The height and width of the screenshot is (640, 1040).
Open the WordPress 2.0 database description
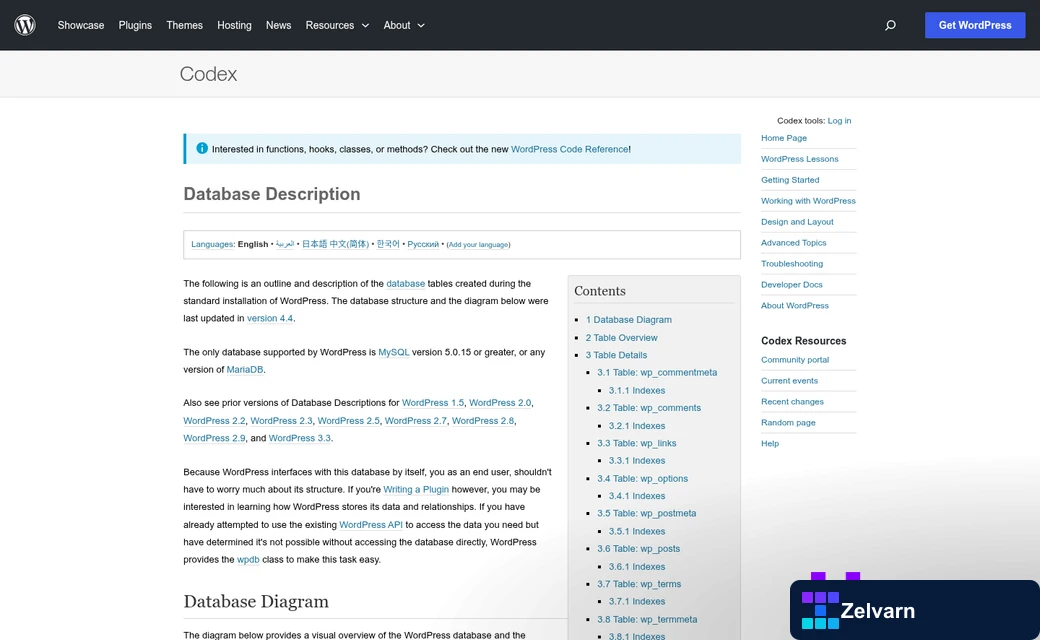click(500, 403)
